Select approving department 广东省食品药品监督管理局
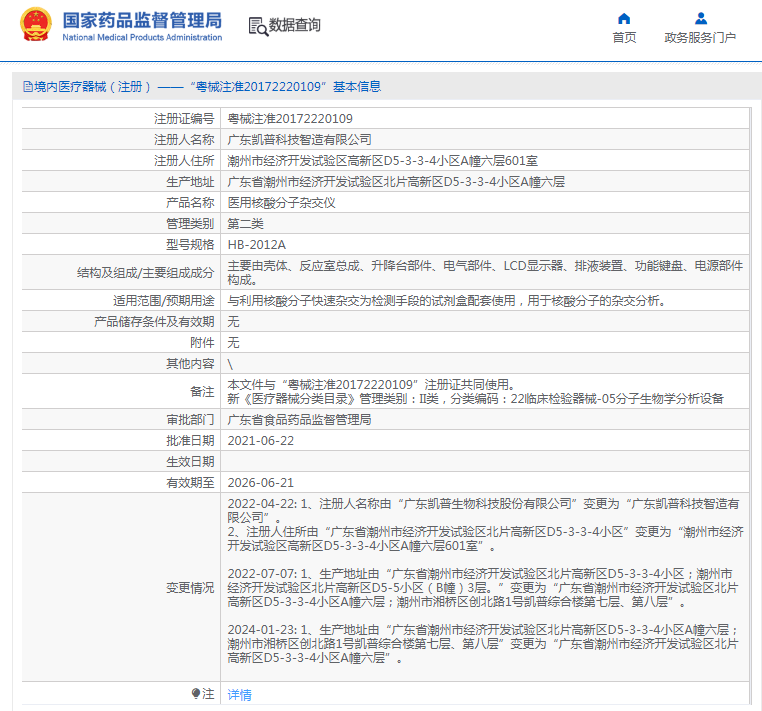This screenshot has height=711, width=762. [x=299, y=419]
